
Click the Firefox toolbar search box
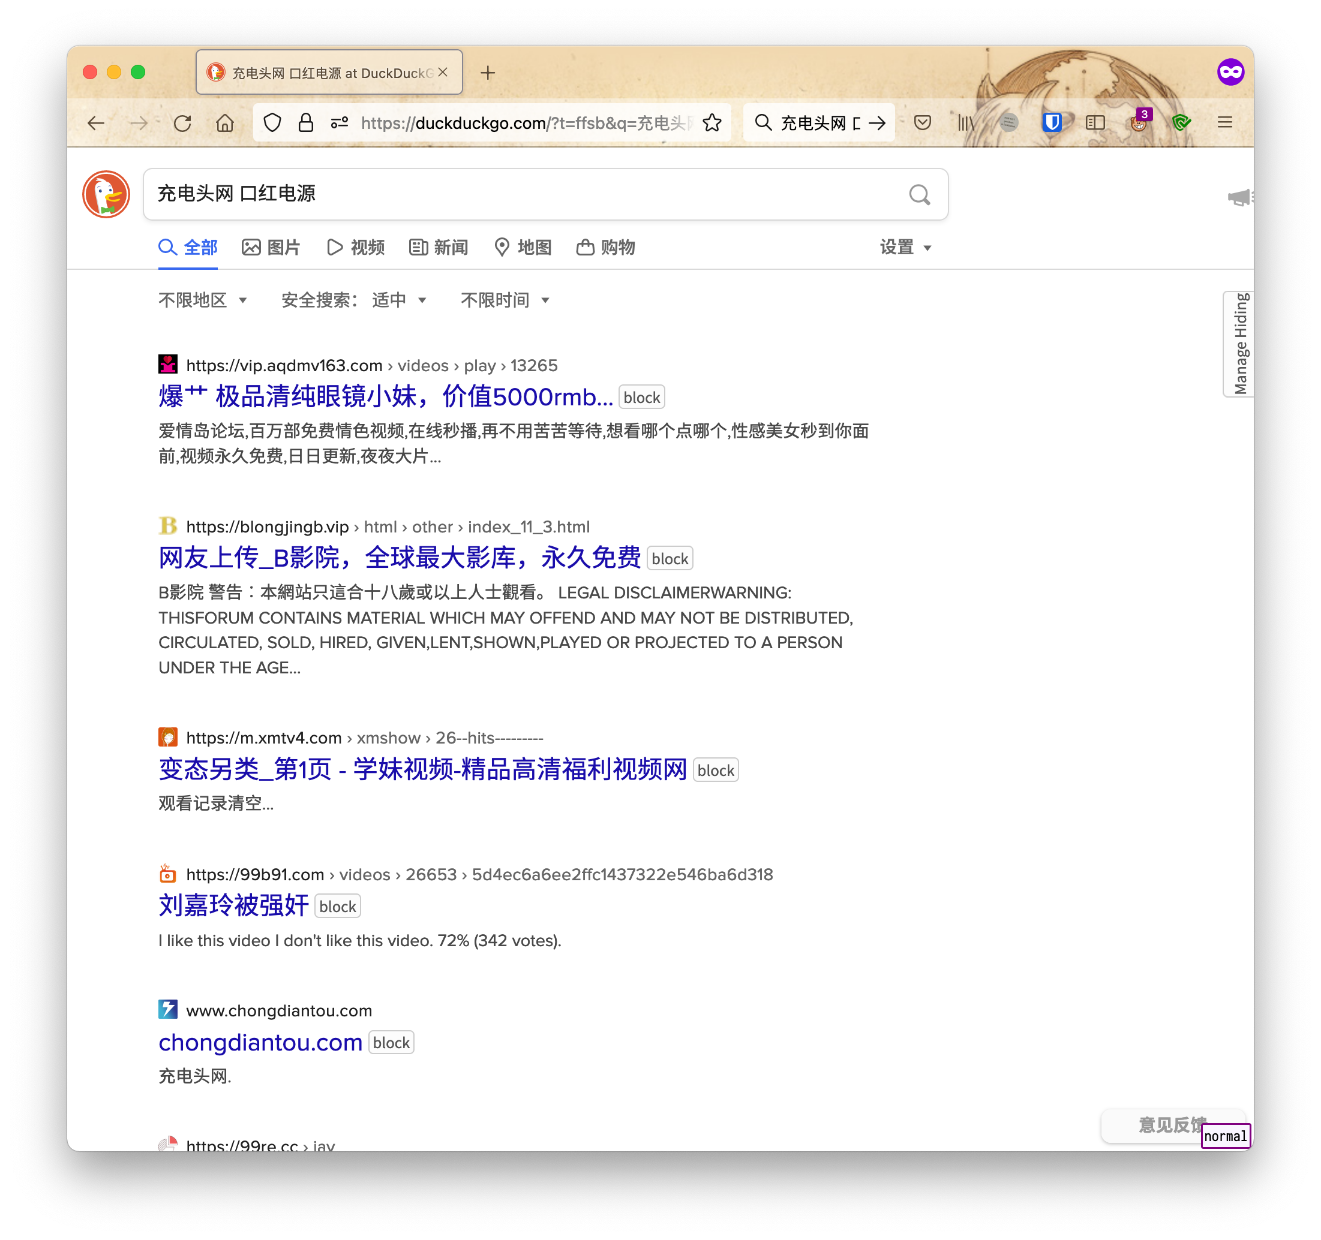(x=818, y=122)
